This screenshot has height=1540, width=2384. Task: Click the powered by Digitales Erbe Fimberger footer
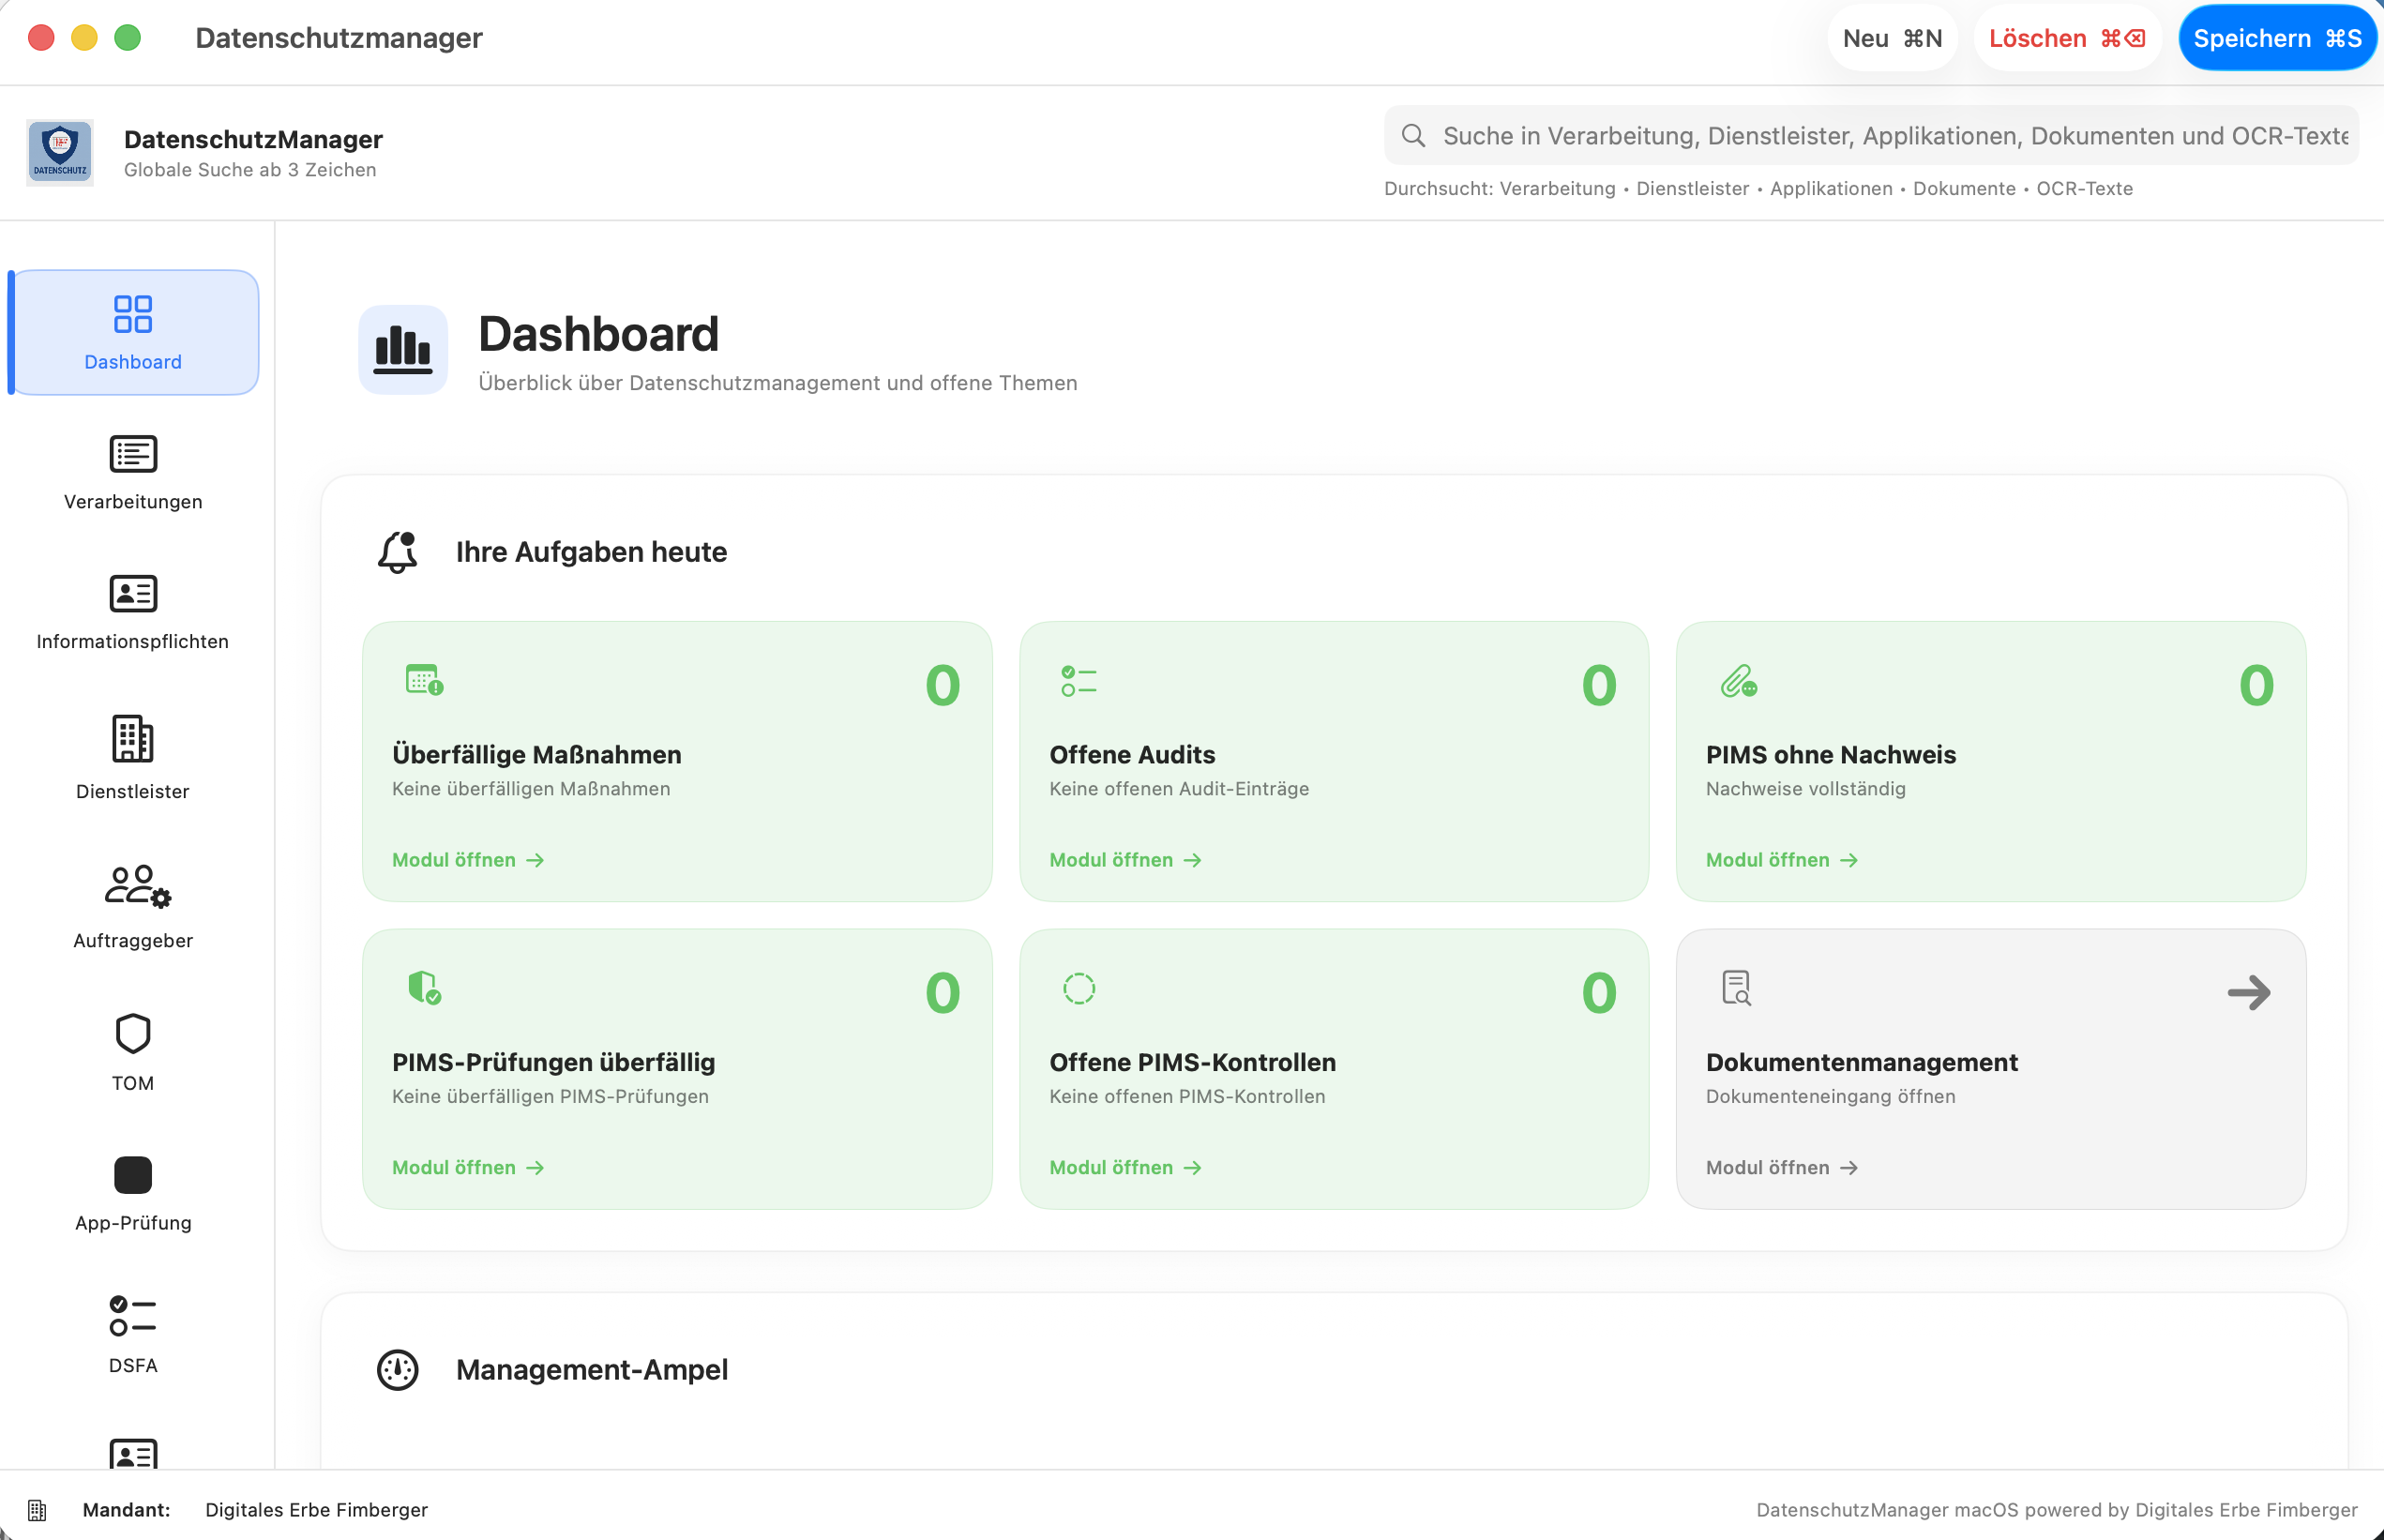pos(2057,1510)
